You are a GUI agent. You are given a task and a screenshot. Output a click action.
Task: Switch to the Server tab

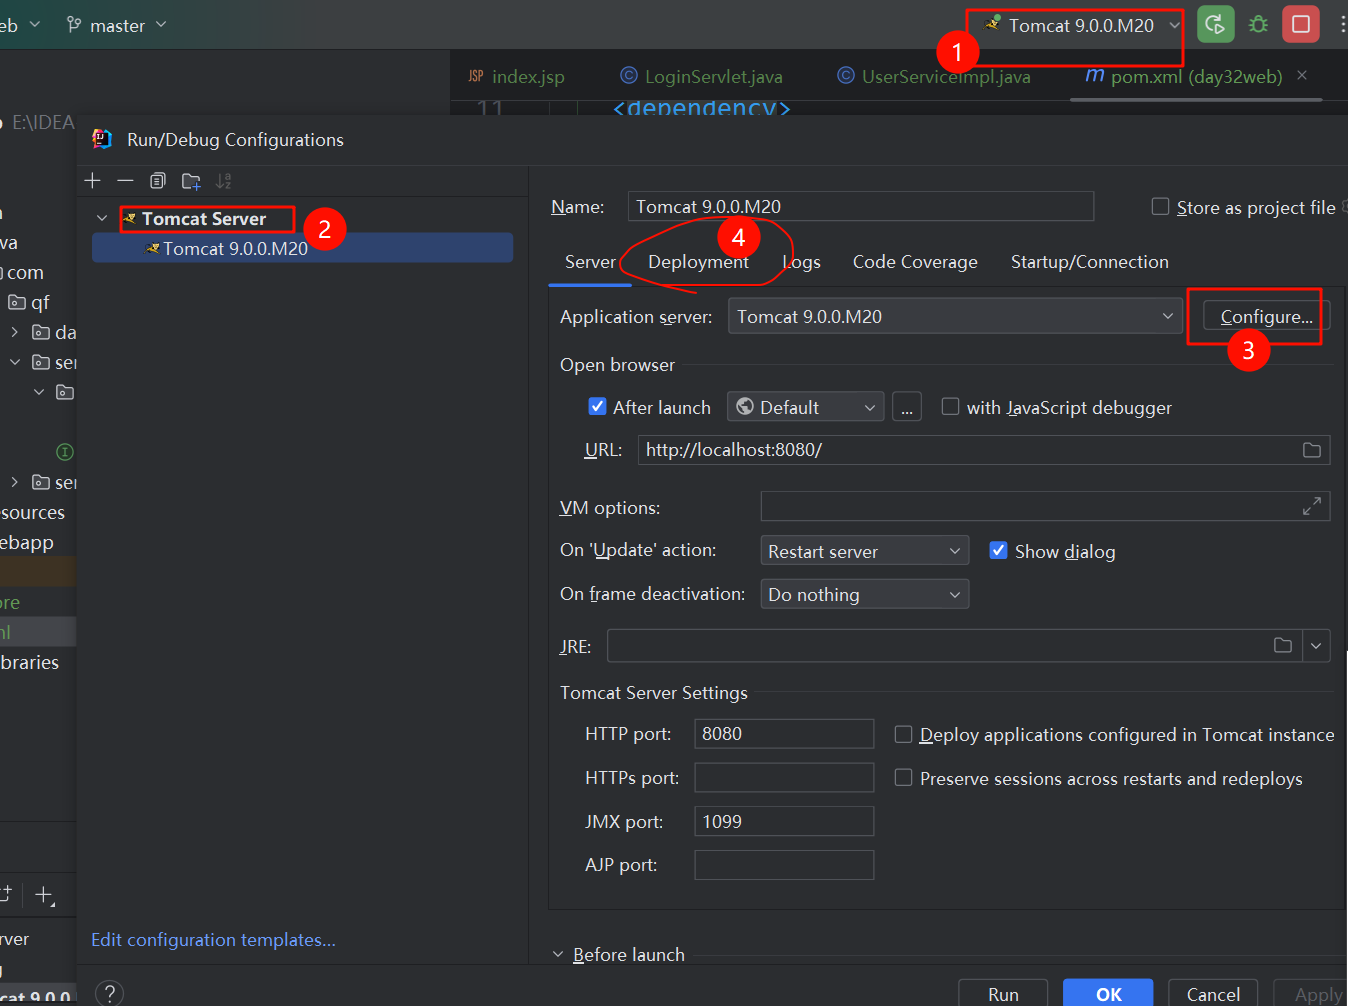590,262
